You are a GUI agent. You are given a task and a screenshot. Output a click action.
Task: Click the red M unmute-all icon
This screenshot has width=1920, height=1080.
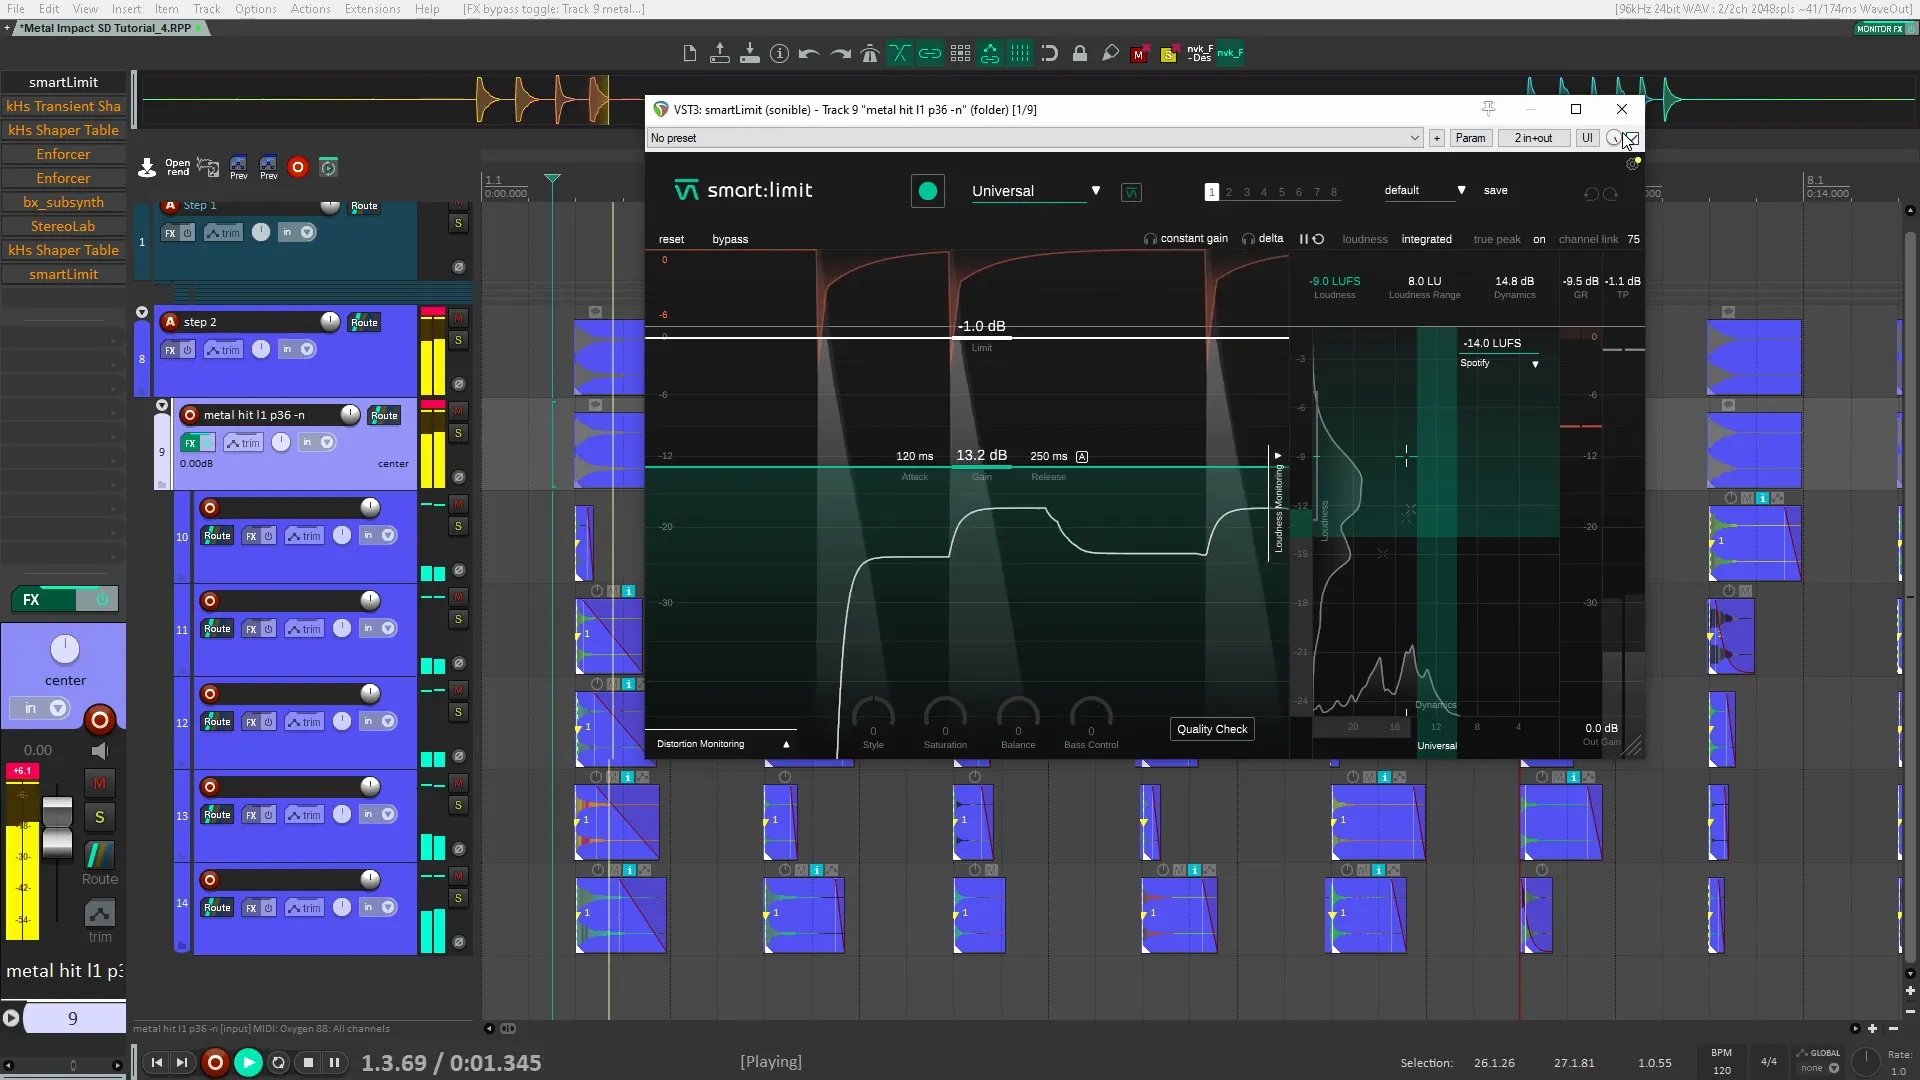[x=1138, y=54]
